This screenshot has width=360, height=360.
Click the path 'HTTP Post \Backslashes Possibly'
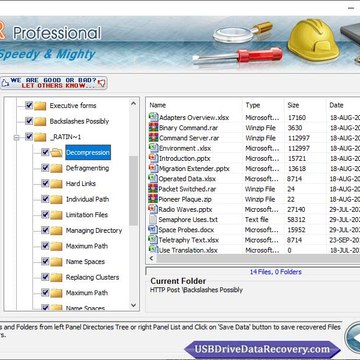[x=196, y=290]
